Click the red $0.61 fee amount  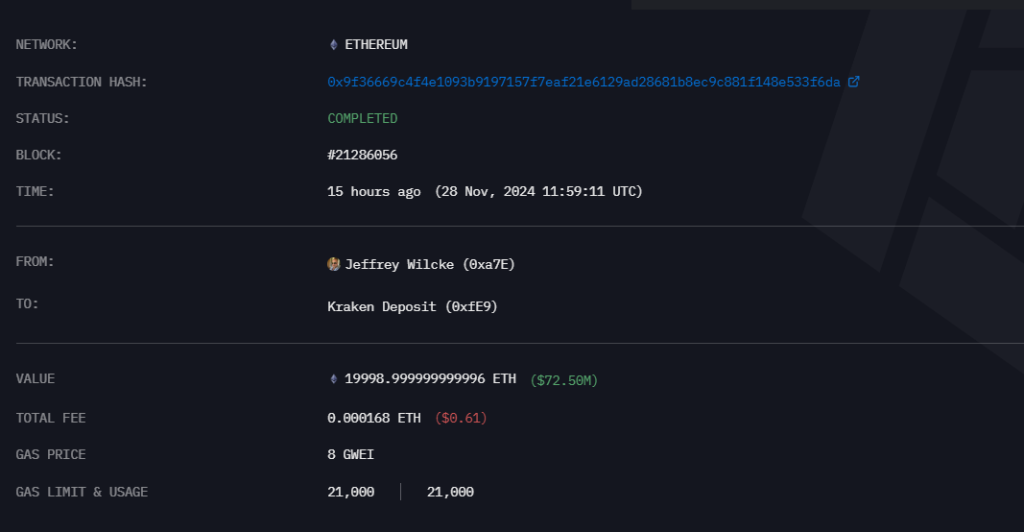coord(460,418)
